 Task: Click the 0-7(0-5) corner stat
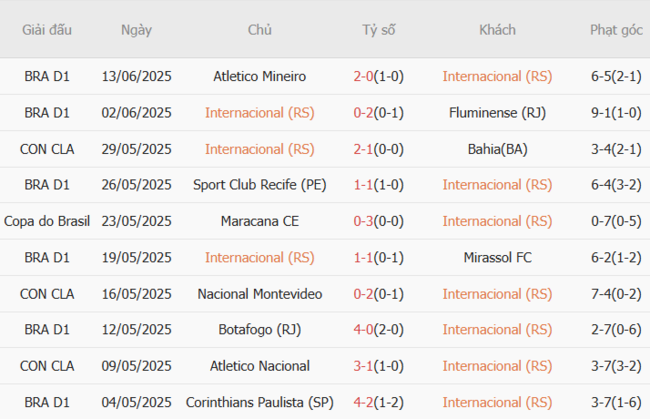[616, 221]
